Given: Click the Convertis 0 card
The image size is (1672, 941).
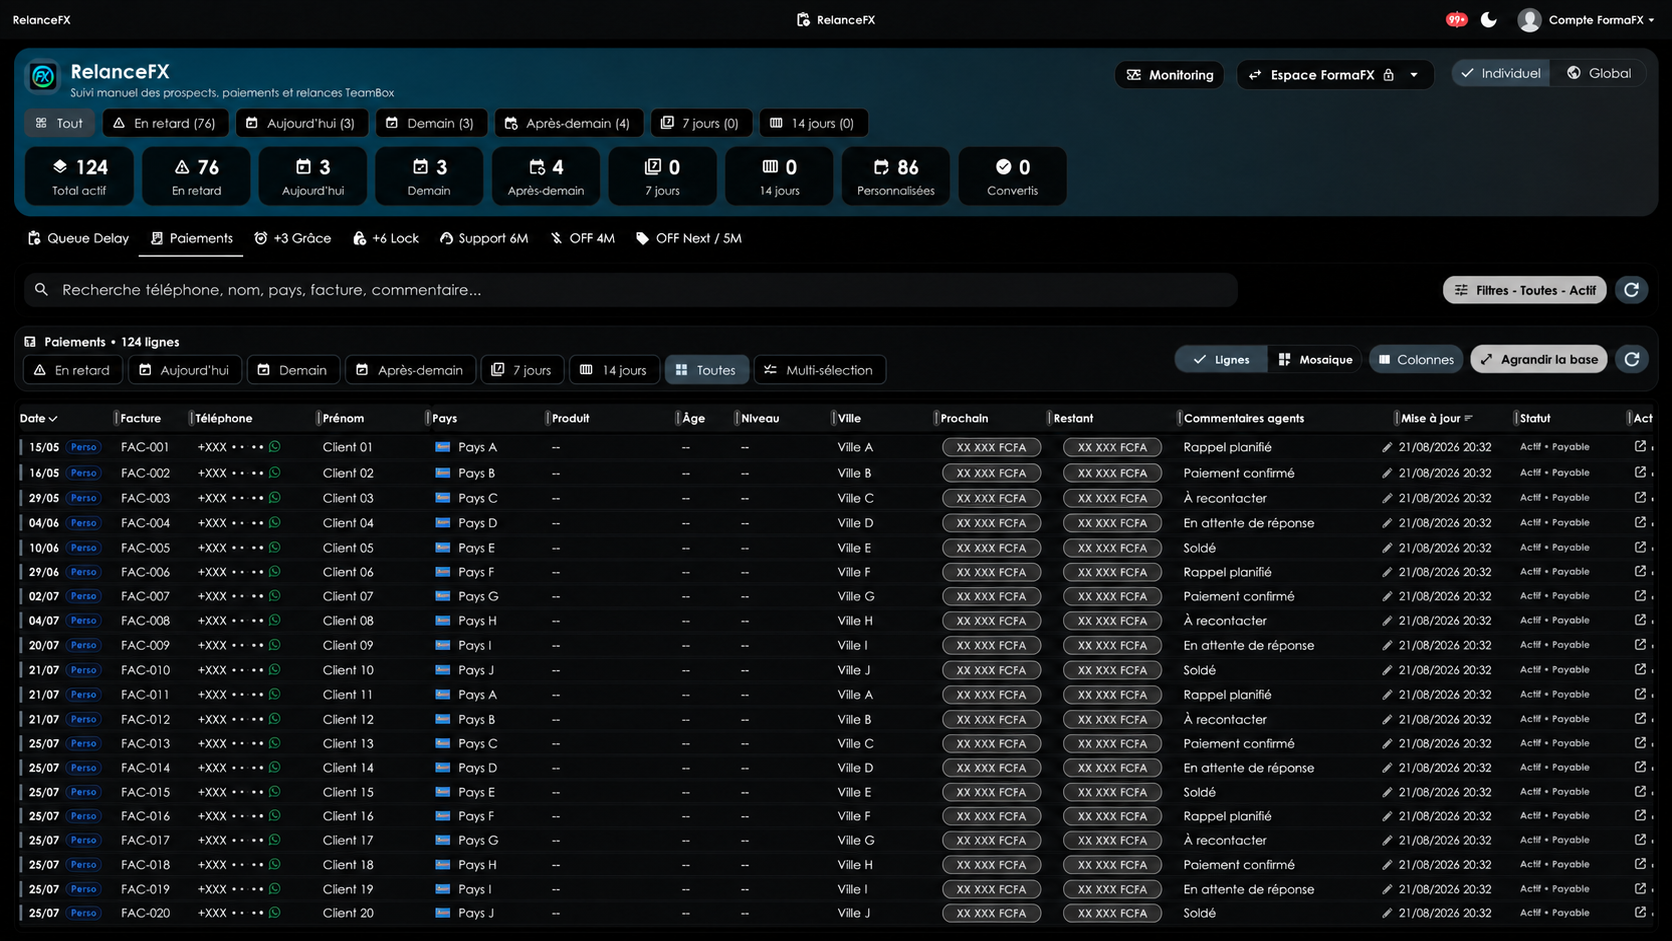Looking at the screenshot, I should pos(1012,176).
